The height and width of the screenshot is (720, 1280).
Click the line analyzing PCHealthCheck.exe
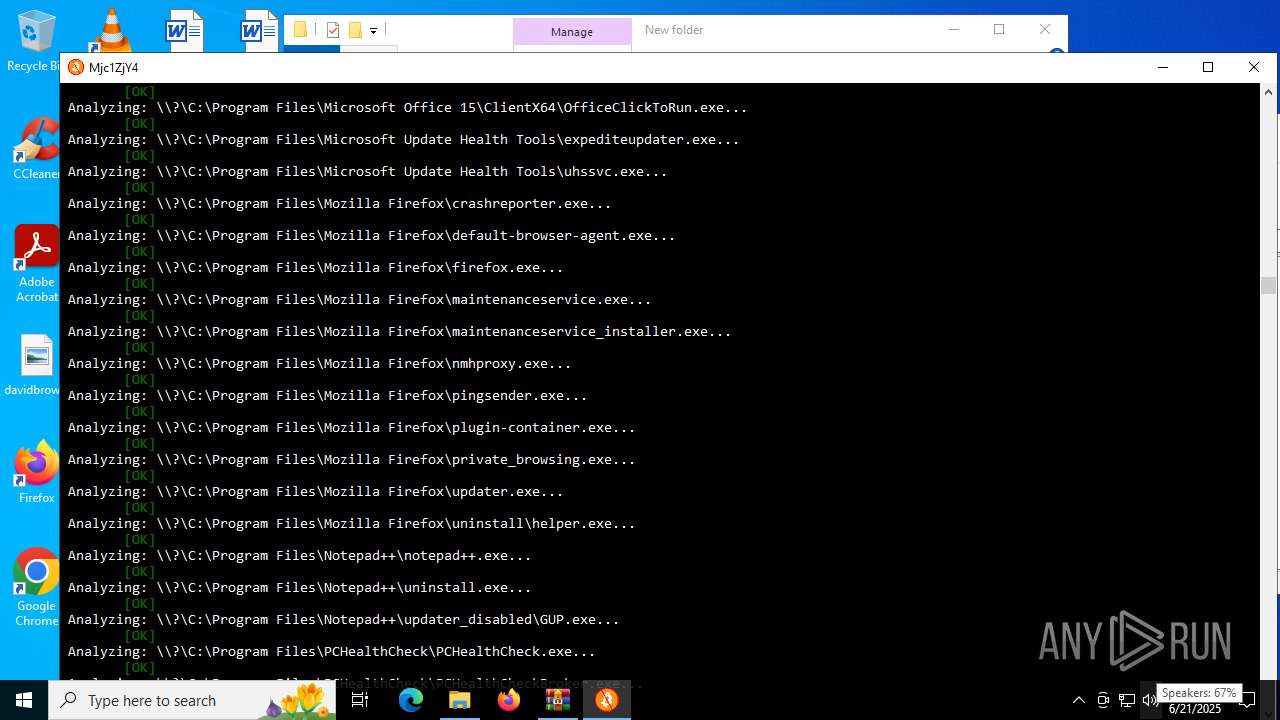[331, 651]
